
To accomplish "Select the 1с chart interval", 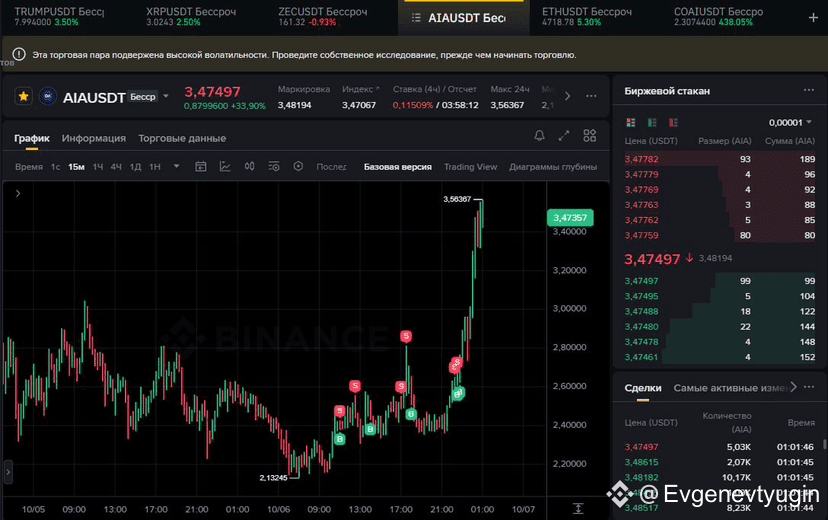I will (55, 167).
